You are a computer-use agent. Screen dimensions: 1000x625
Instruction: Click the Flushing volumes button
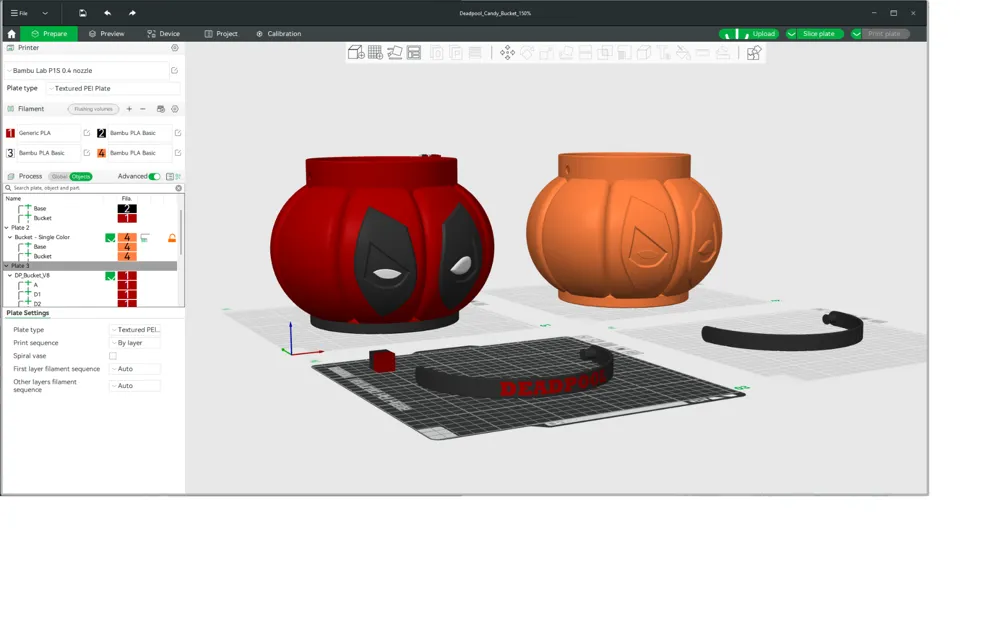(x=93, y=109)
